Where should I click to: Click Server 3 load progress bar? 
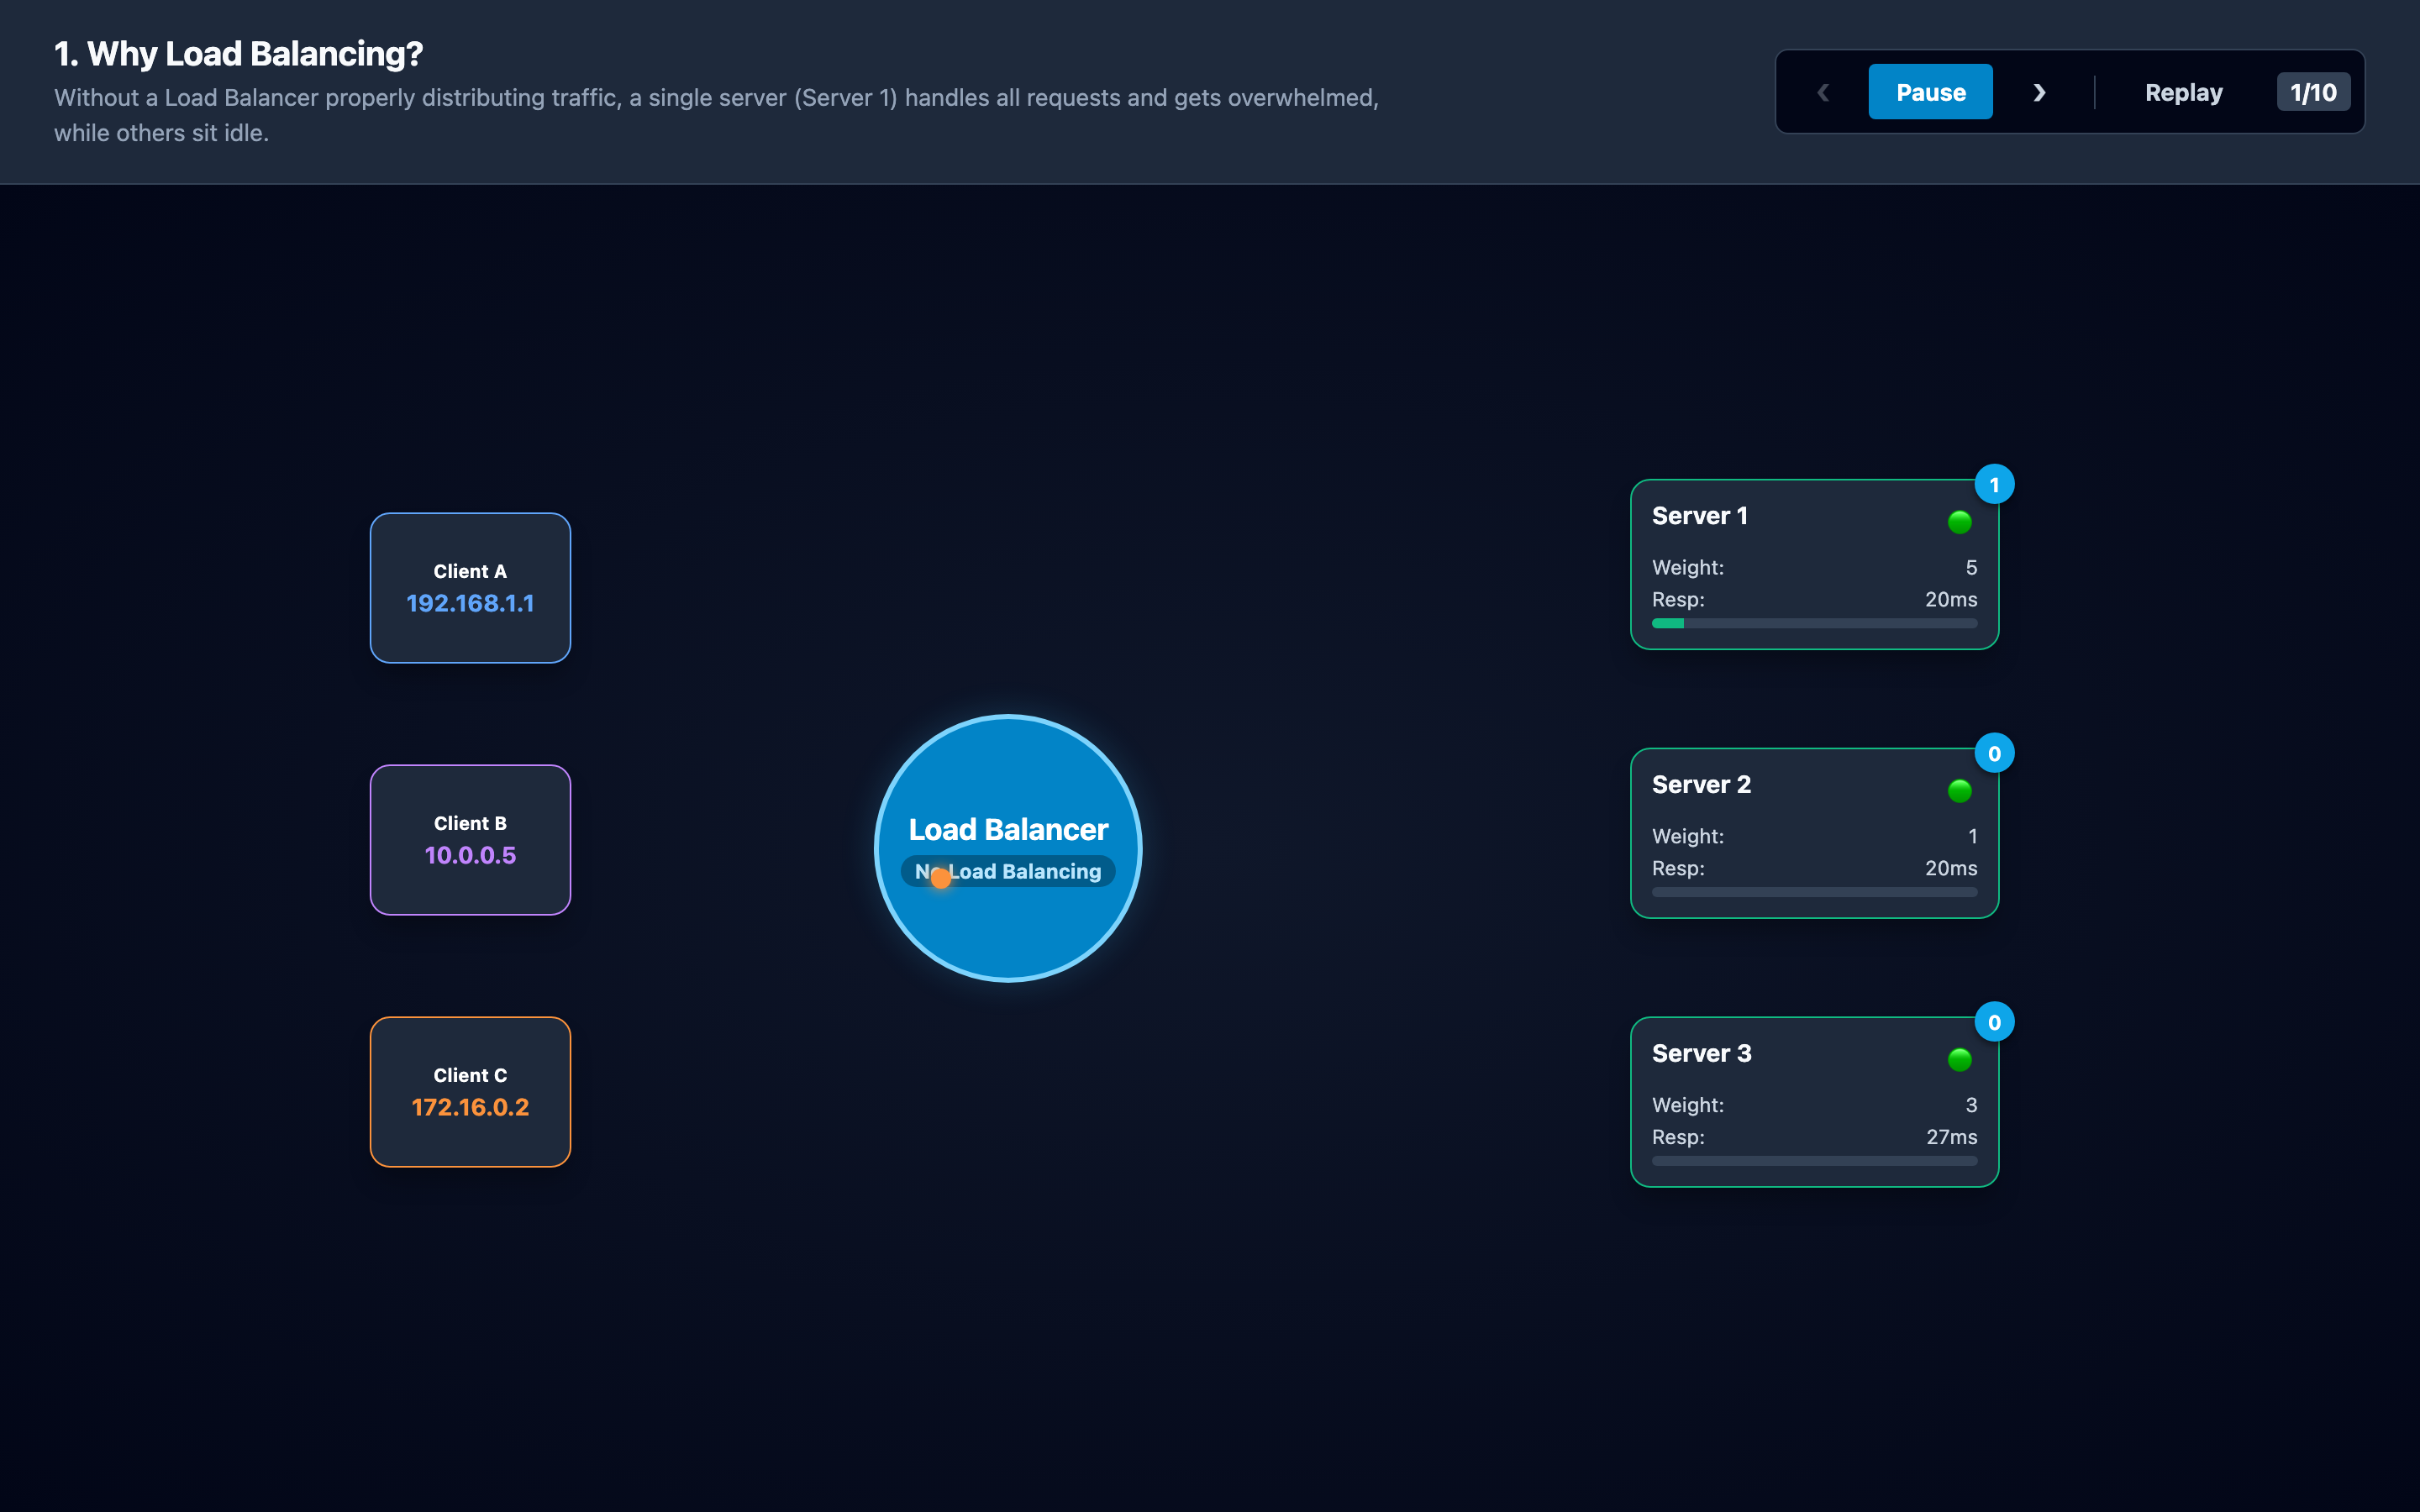click(1814, 1161)
